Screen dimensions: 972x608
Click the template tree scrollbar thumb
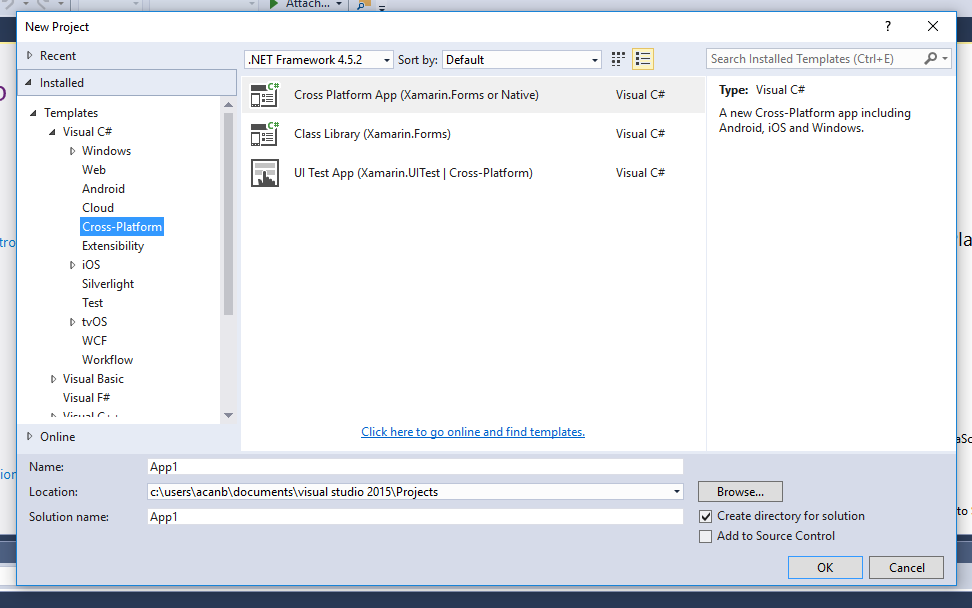229,214
